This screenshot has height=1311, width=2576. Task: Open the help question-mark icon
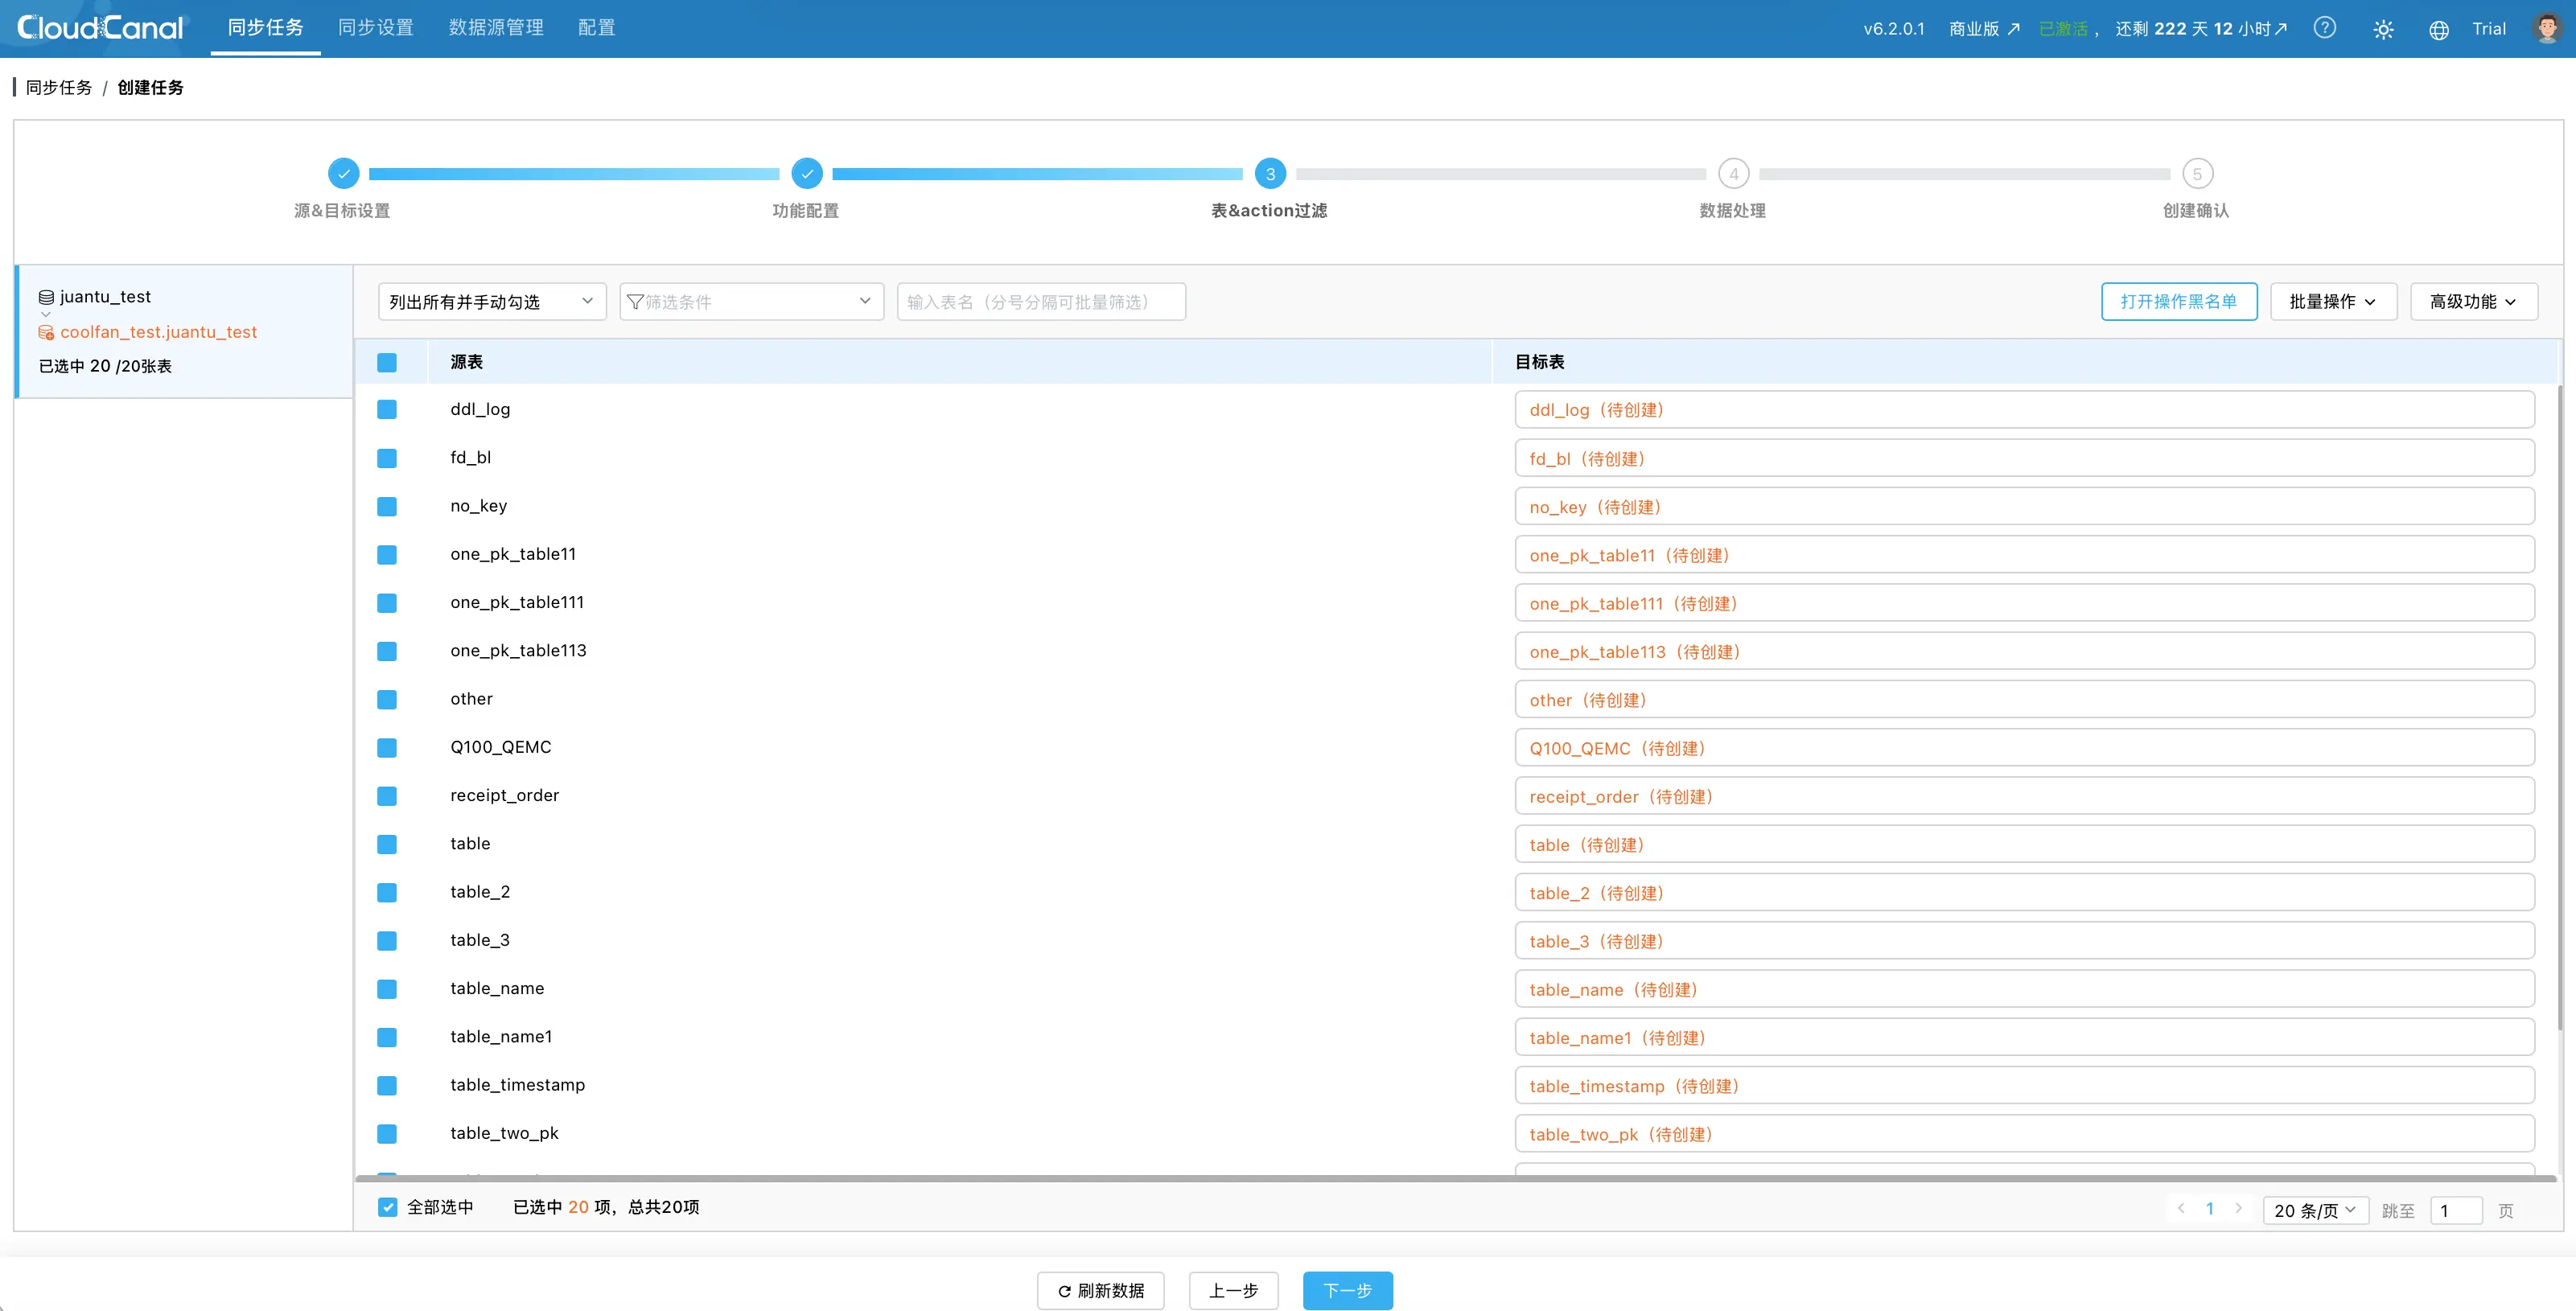2325,28
